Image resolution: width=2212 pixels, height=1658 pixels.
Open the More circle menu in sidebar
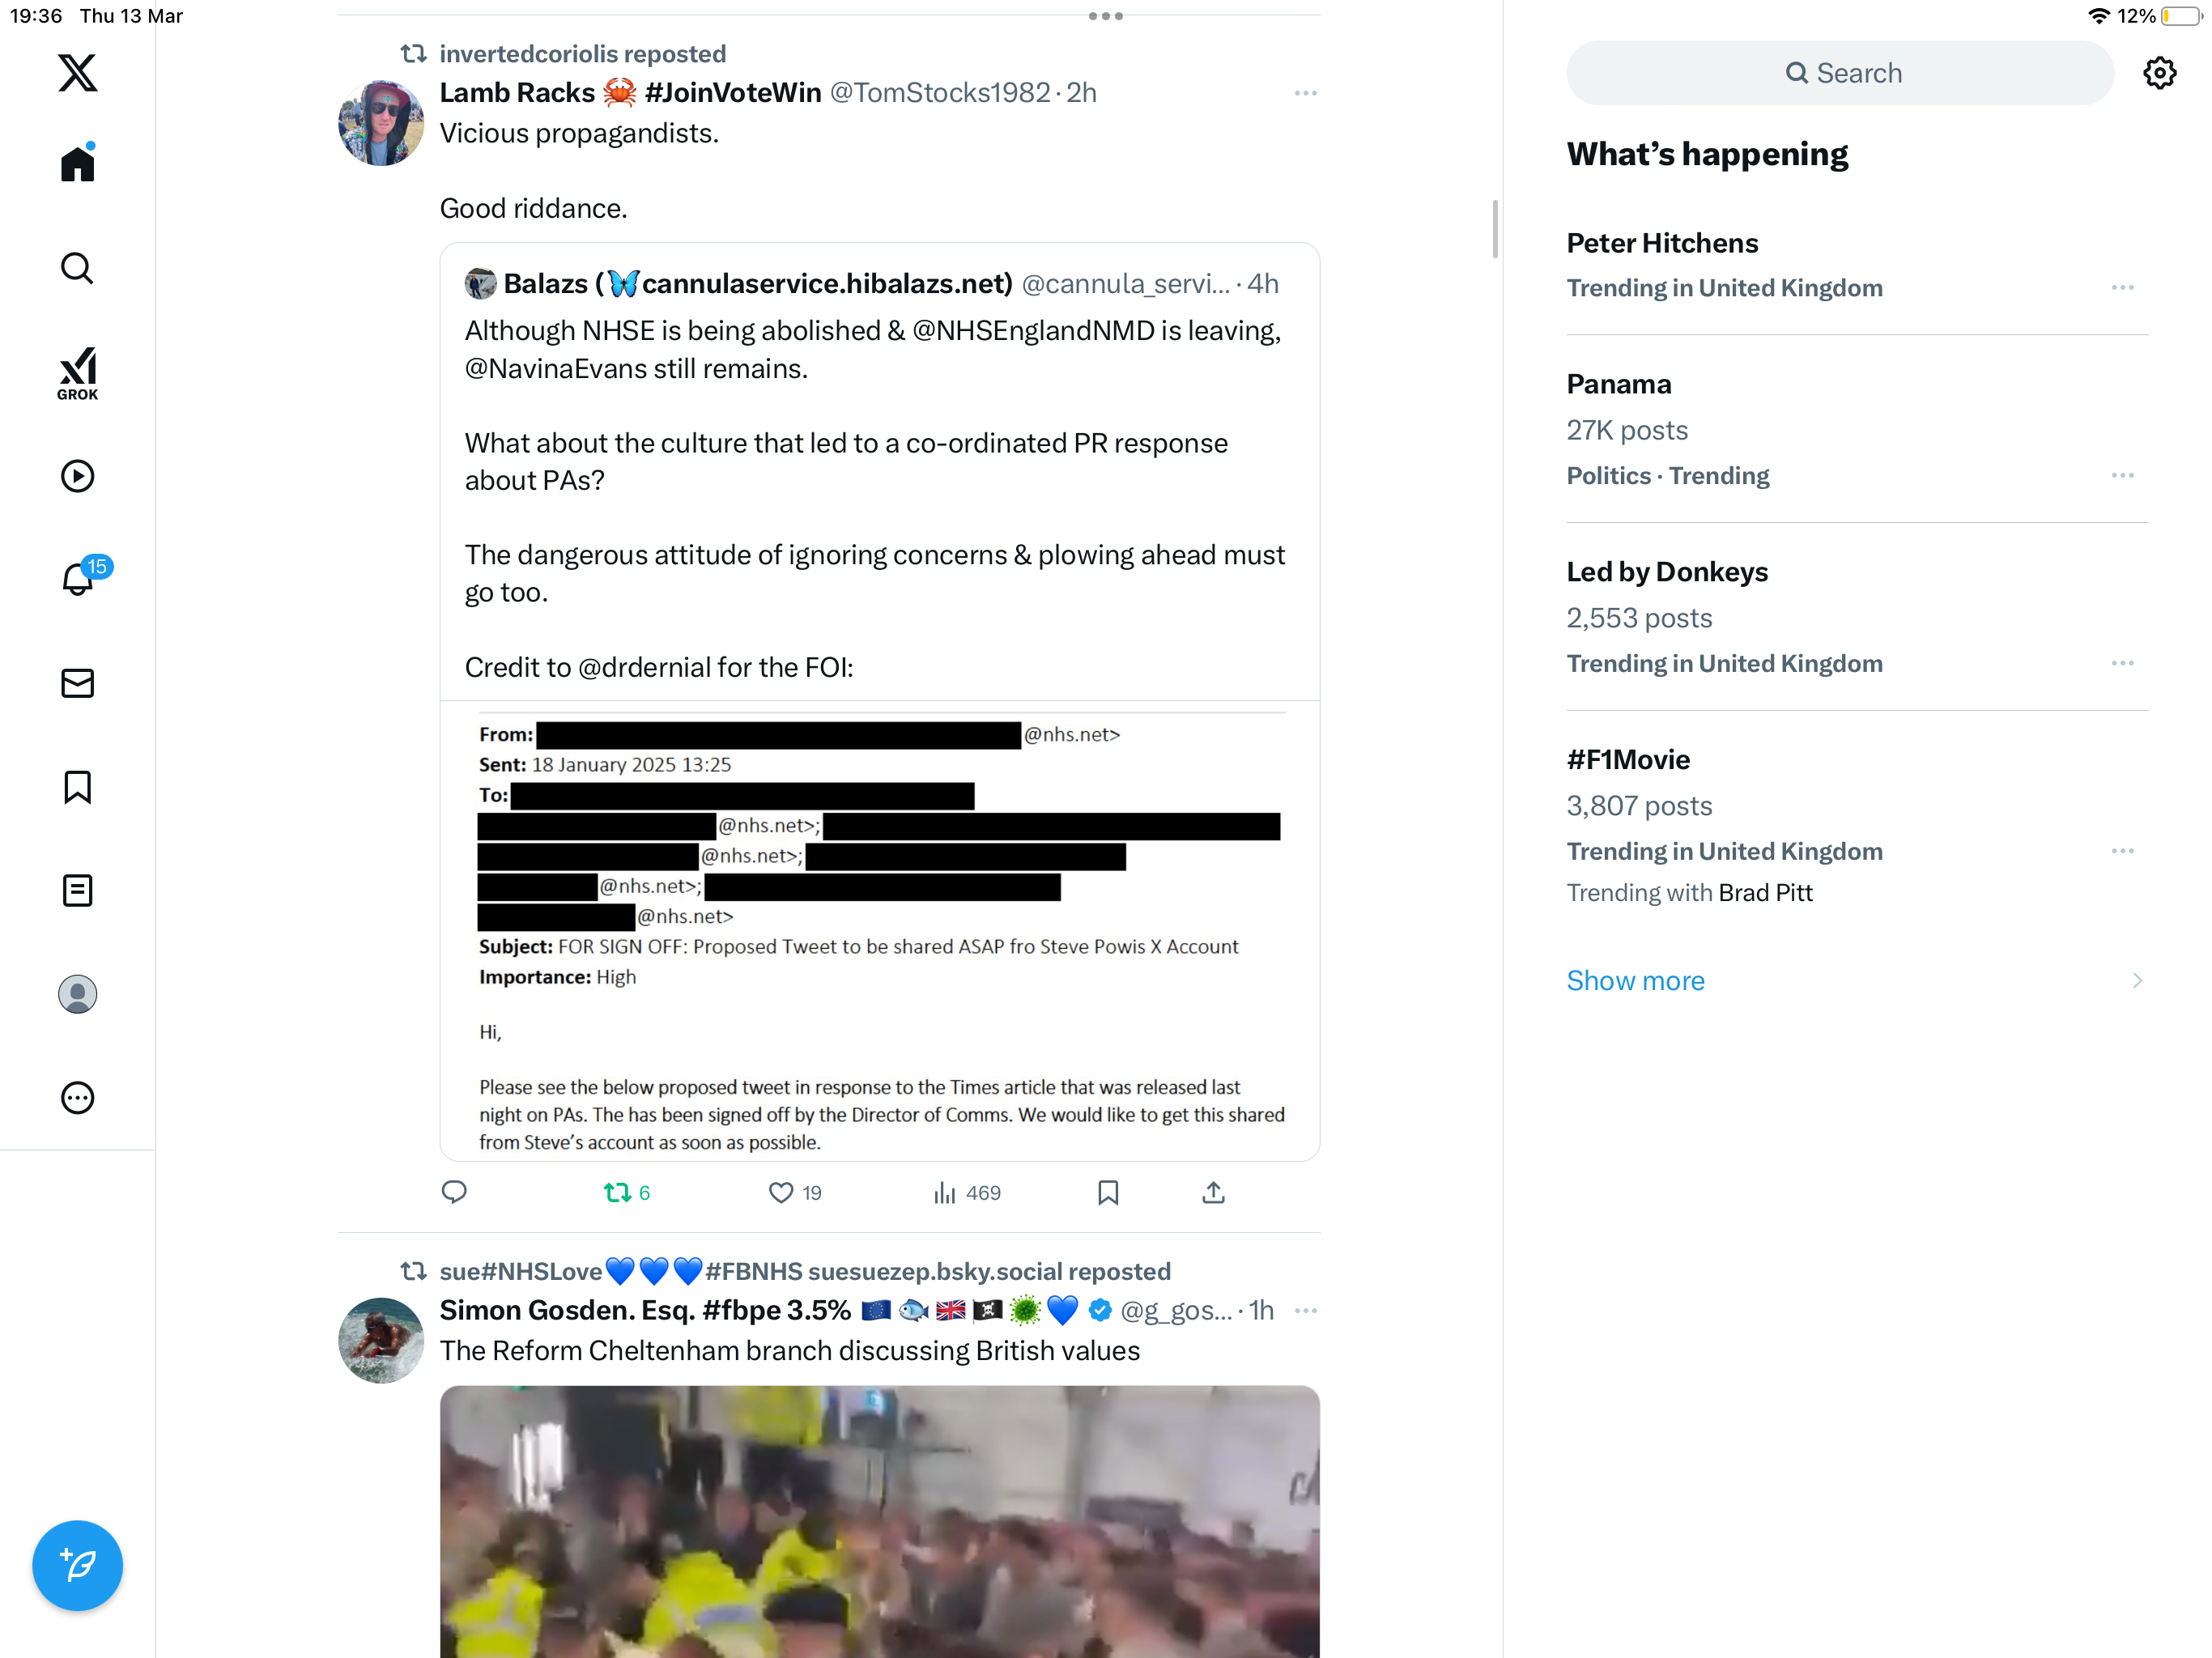coord(77,1098)
